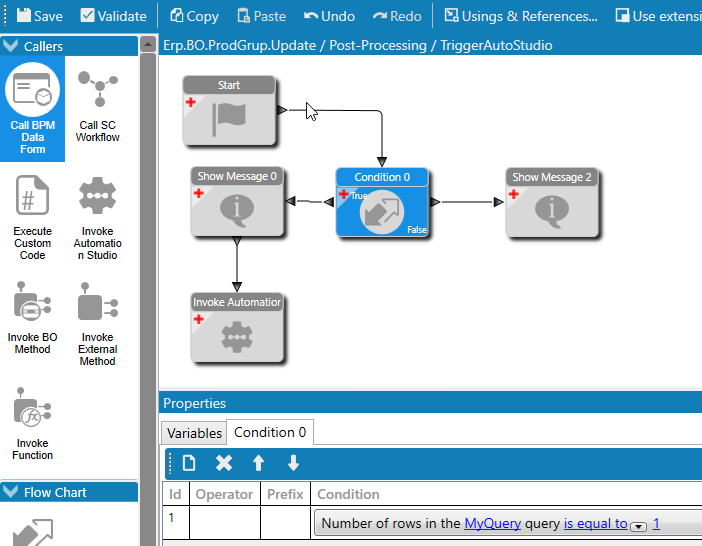This screenshot has height=546, width=702.
Task: Click the Start node output connector arrow
Action: point(282,110)
